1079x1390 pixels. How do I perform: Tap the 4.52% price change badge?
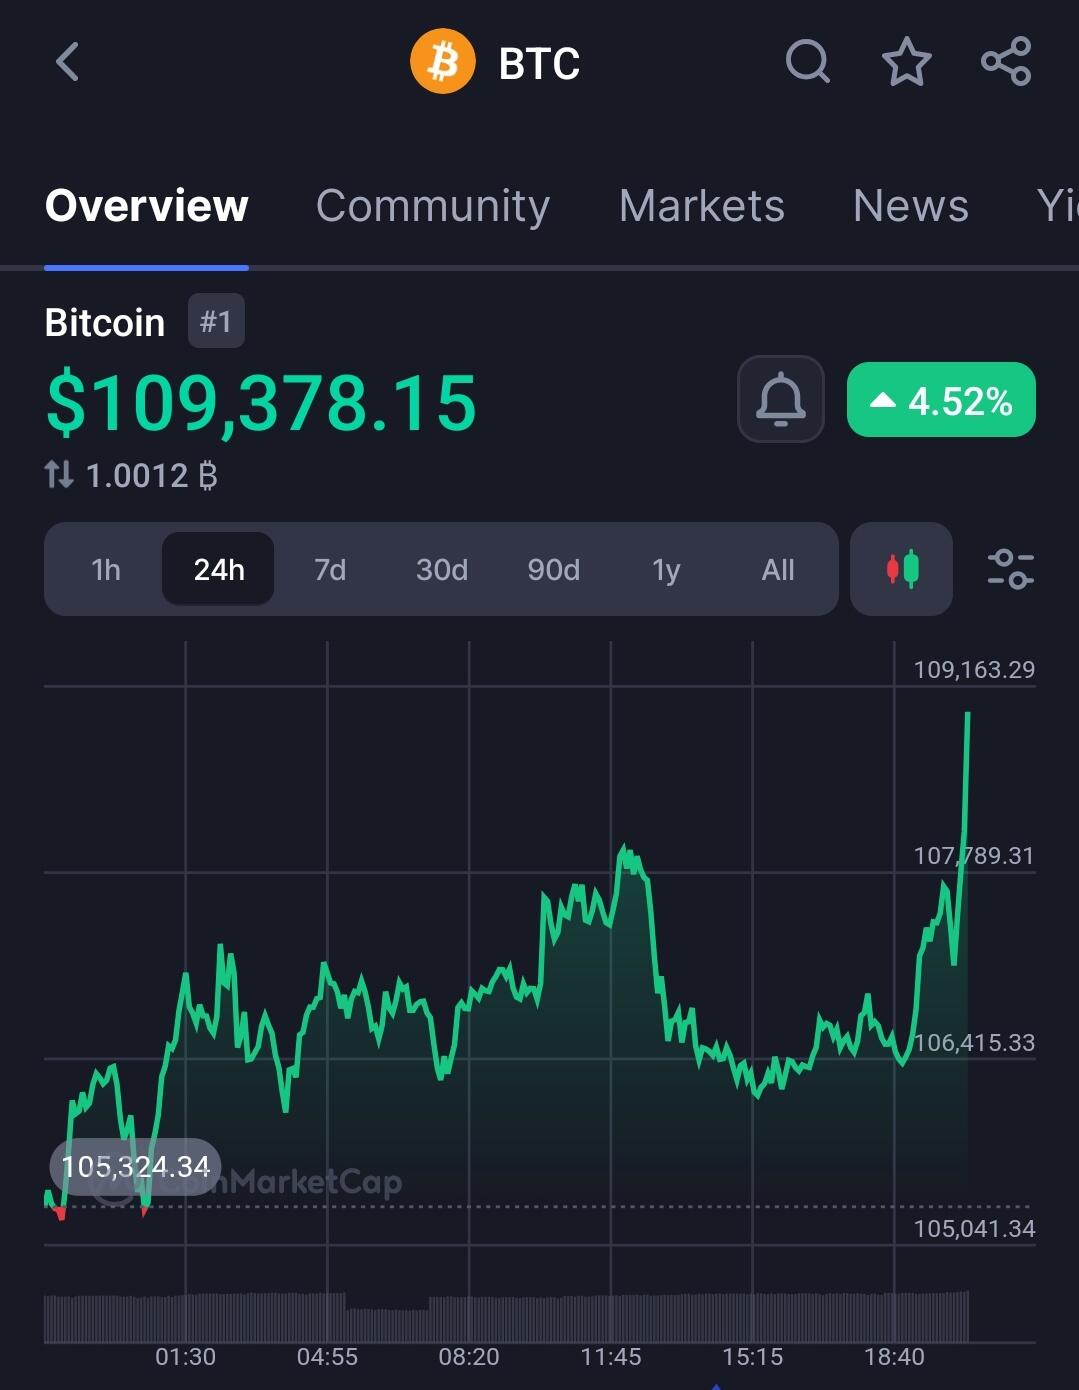pos(941,400)
